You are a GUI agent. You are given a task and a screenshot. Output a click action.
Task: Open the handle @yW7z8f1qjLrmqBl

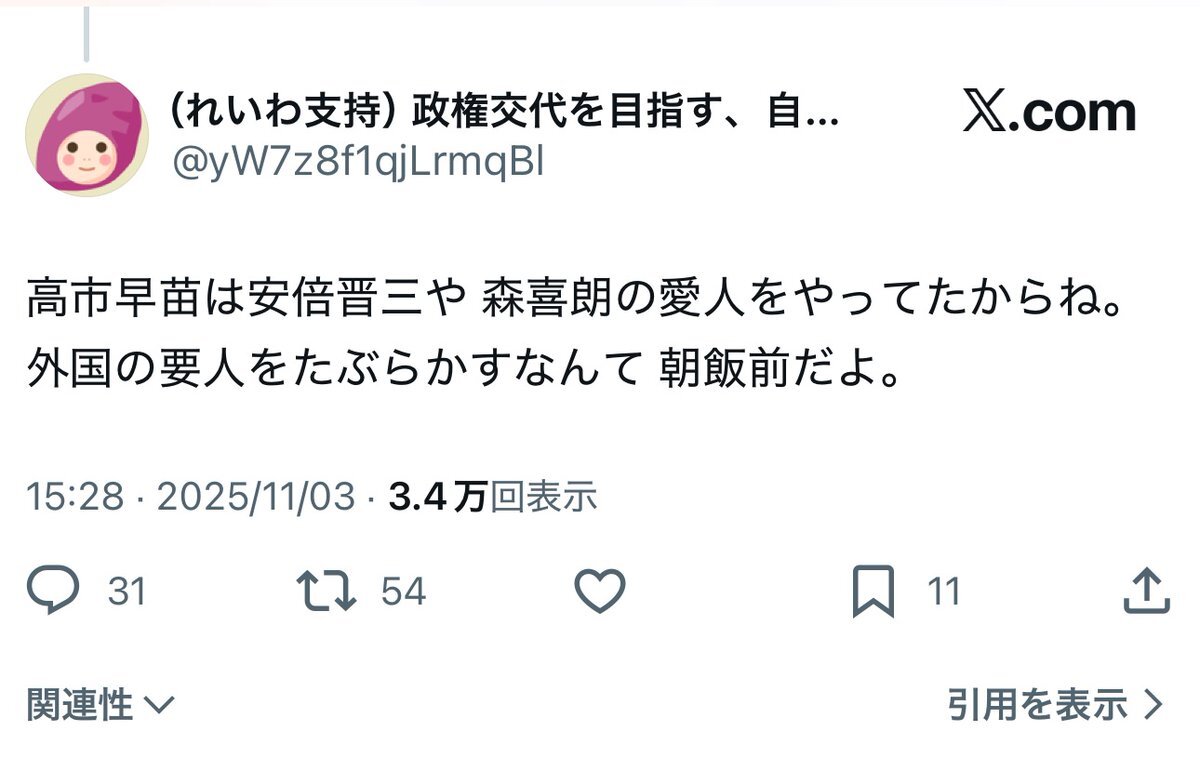[x=358, y=161]
